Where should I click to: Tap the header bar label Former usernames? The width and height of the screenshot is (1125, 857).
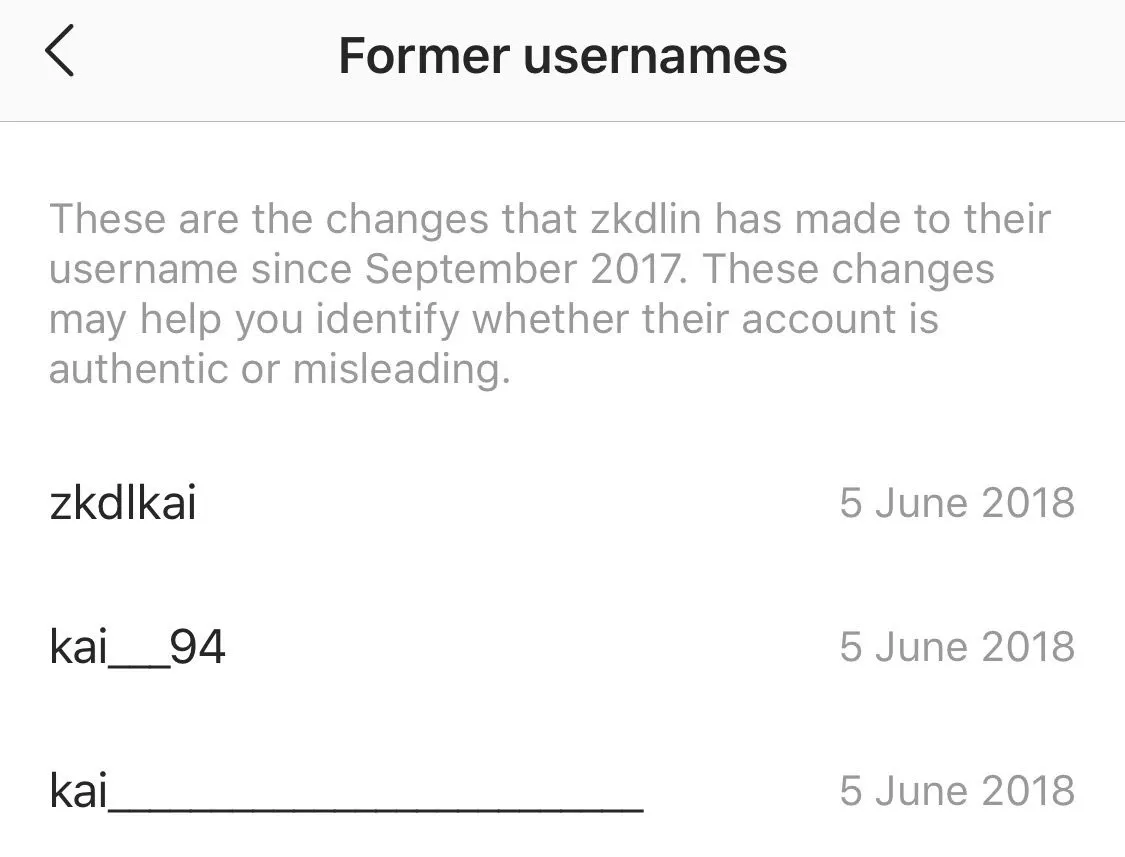click(x=562, y=56)
